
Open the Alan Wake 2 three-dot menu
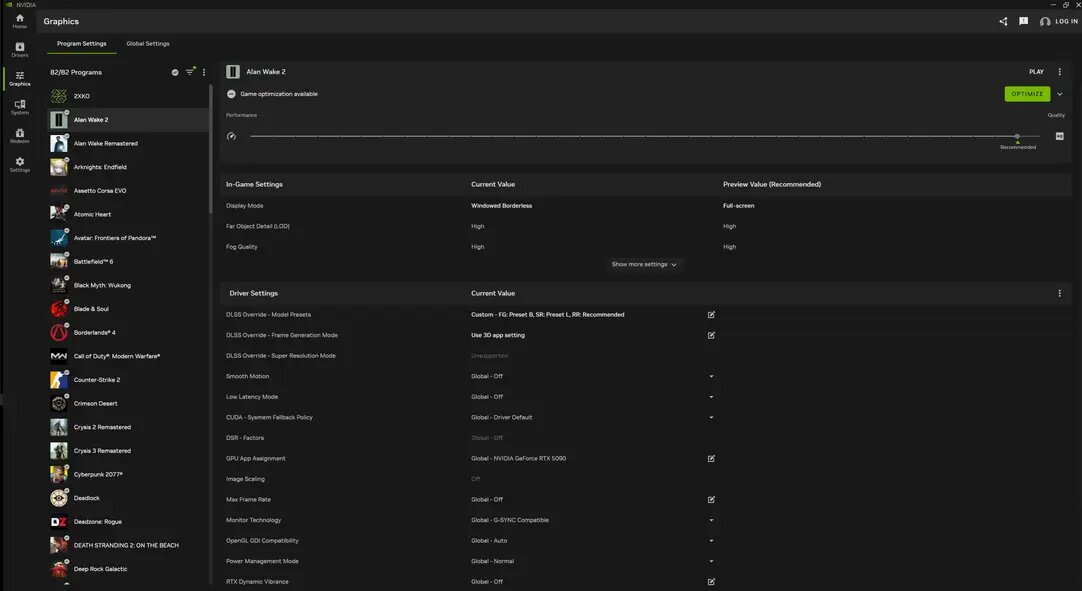pyautogui.click(x=1060, y=72)
